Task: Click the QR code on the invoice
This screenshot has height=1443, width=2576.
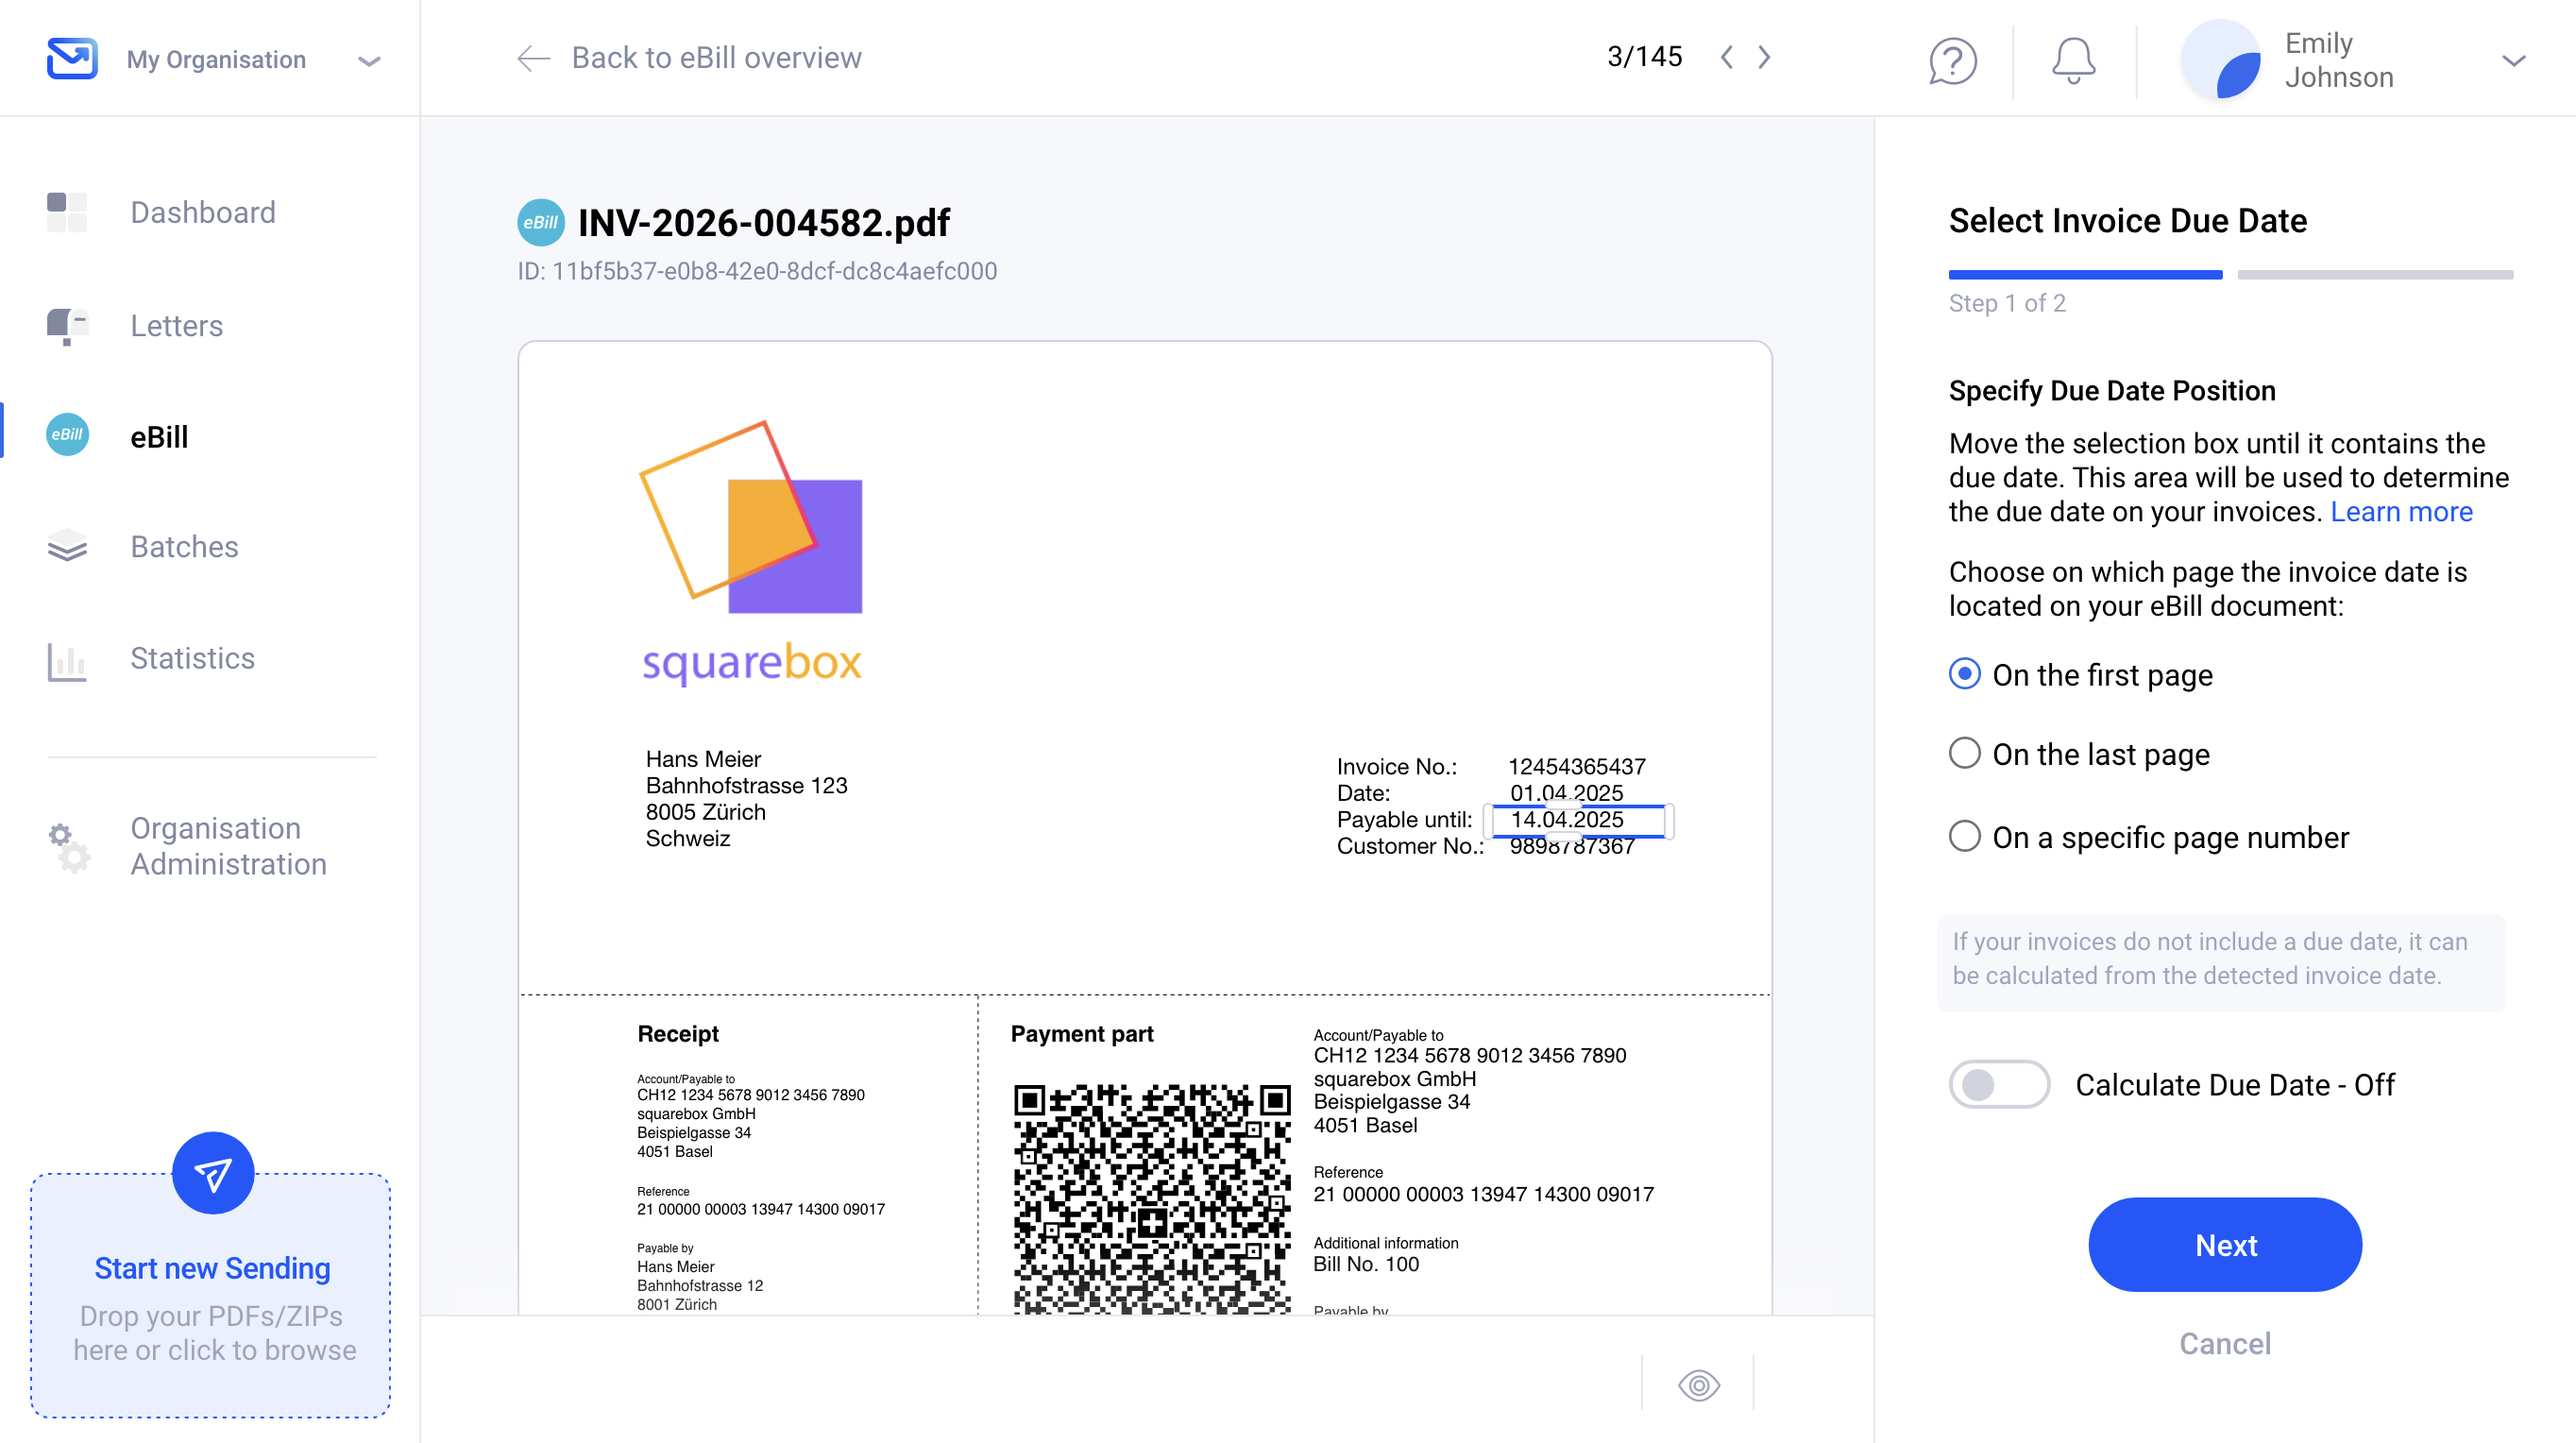Action: [x=1152, y=1198]
